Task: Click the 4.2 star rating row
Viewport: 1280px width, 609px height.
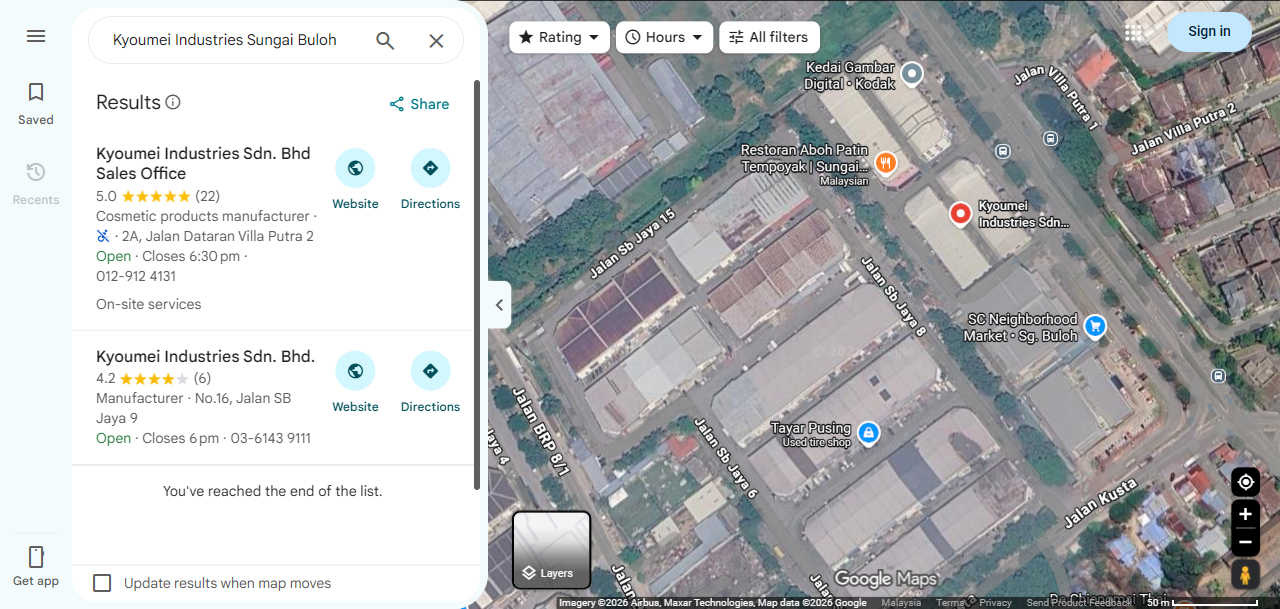Action: [153, 378]
